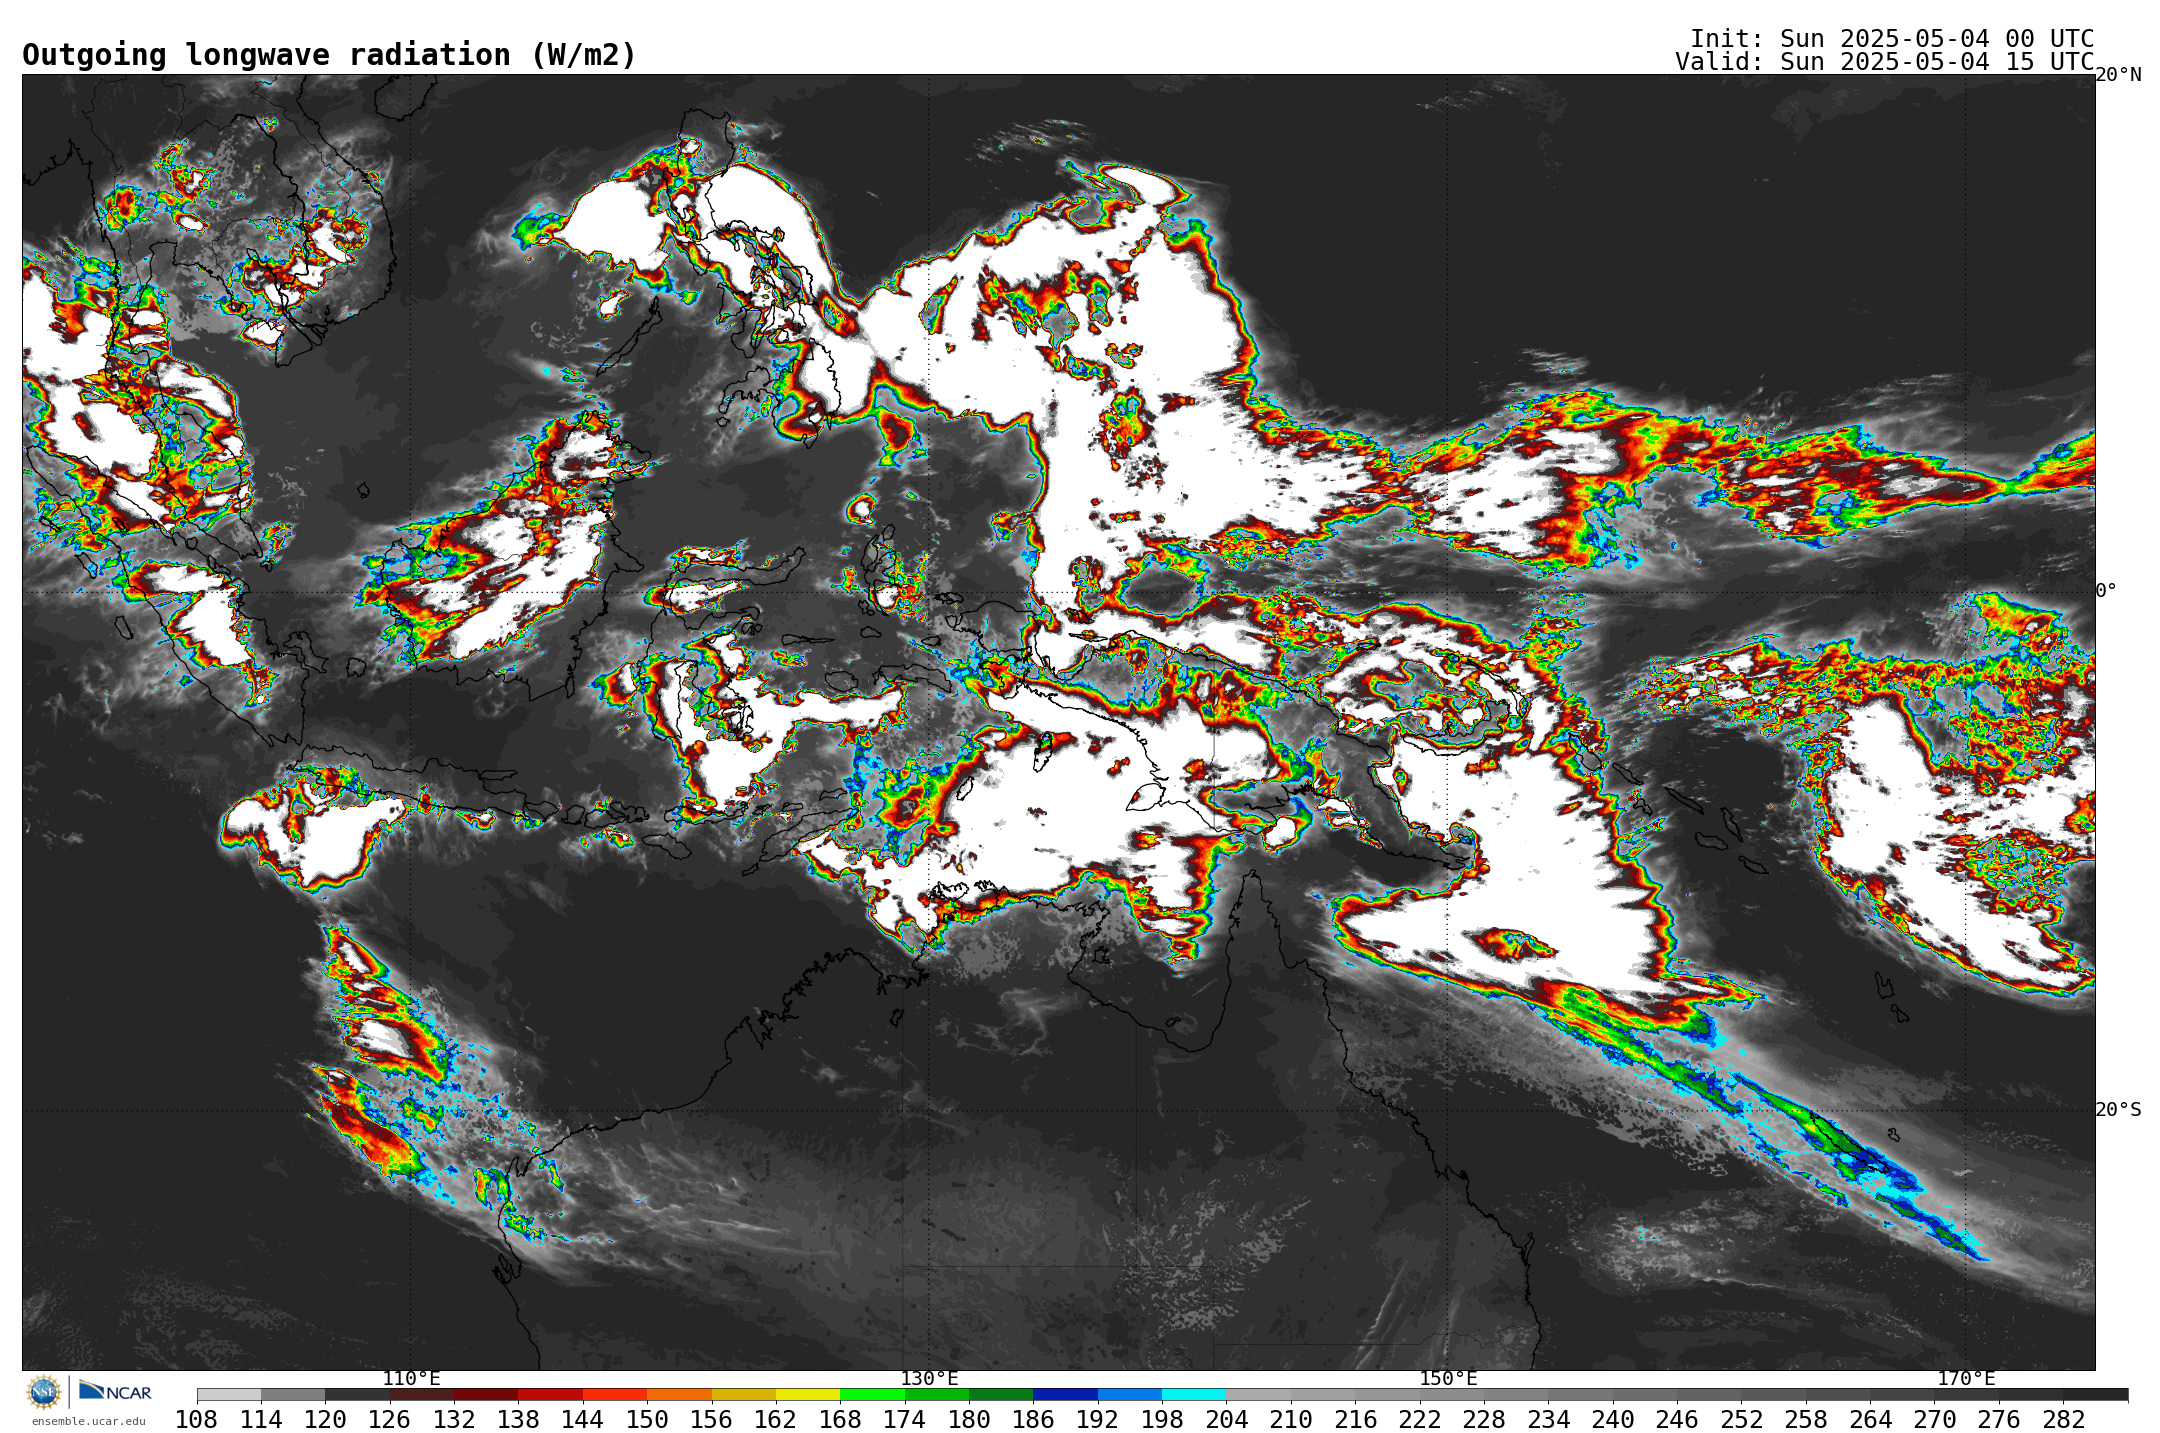Pick the bright green 168–174 colorbar swatch
Screen dimensions: 2160x1433
pos(872,1395)
